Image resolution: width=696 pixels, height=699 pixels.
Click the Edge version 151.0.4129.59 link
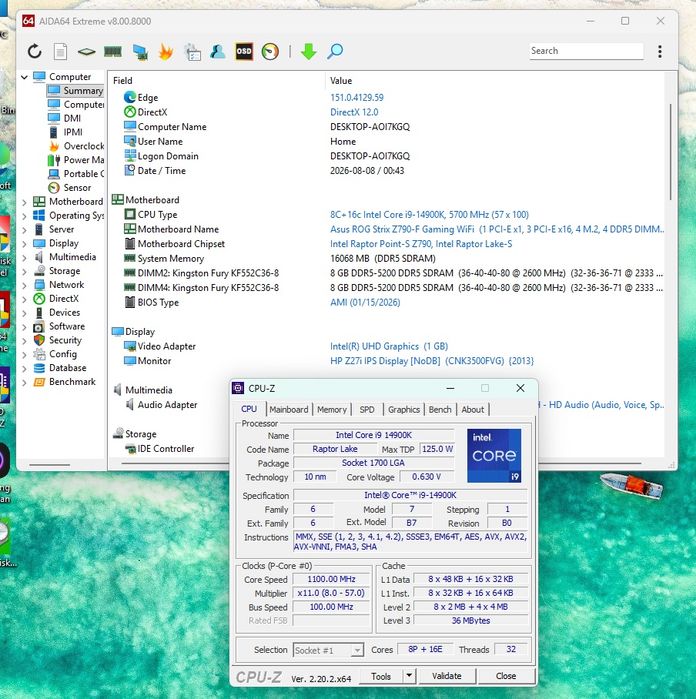click(x=357, y=97)
